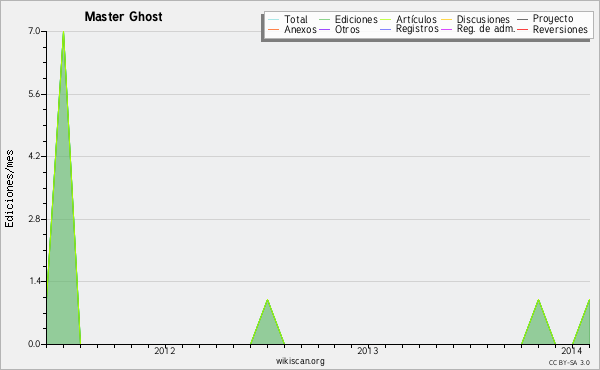This screenshot has height=370, width=600.
Task: Click the cyan line swatch beside Total
Action: tap(274, 19)
